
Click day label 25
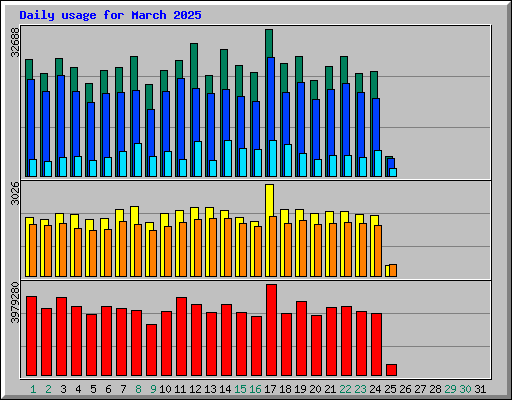tap(390, 389)
